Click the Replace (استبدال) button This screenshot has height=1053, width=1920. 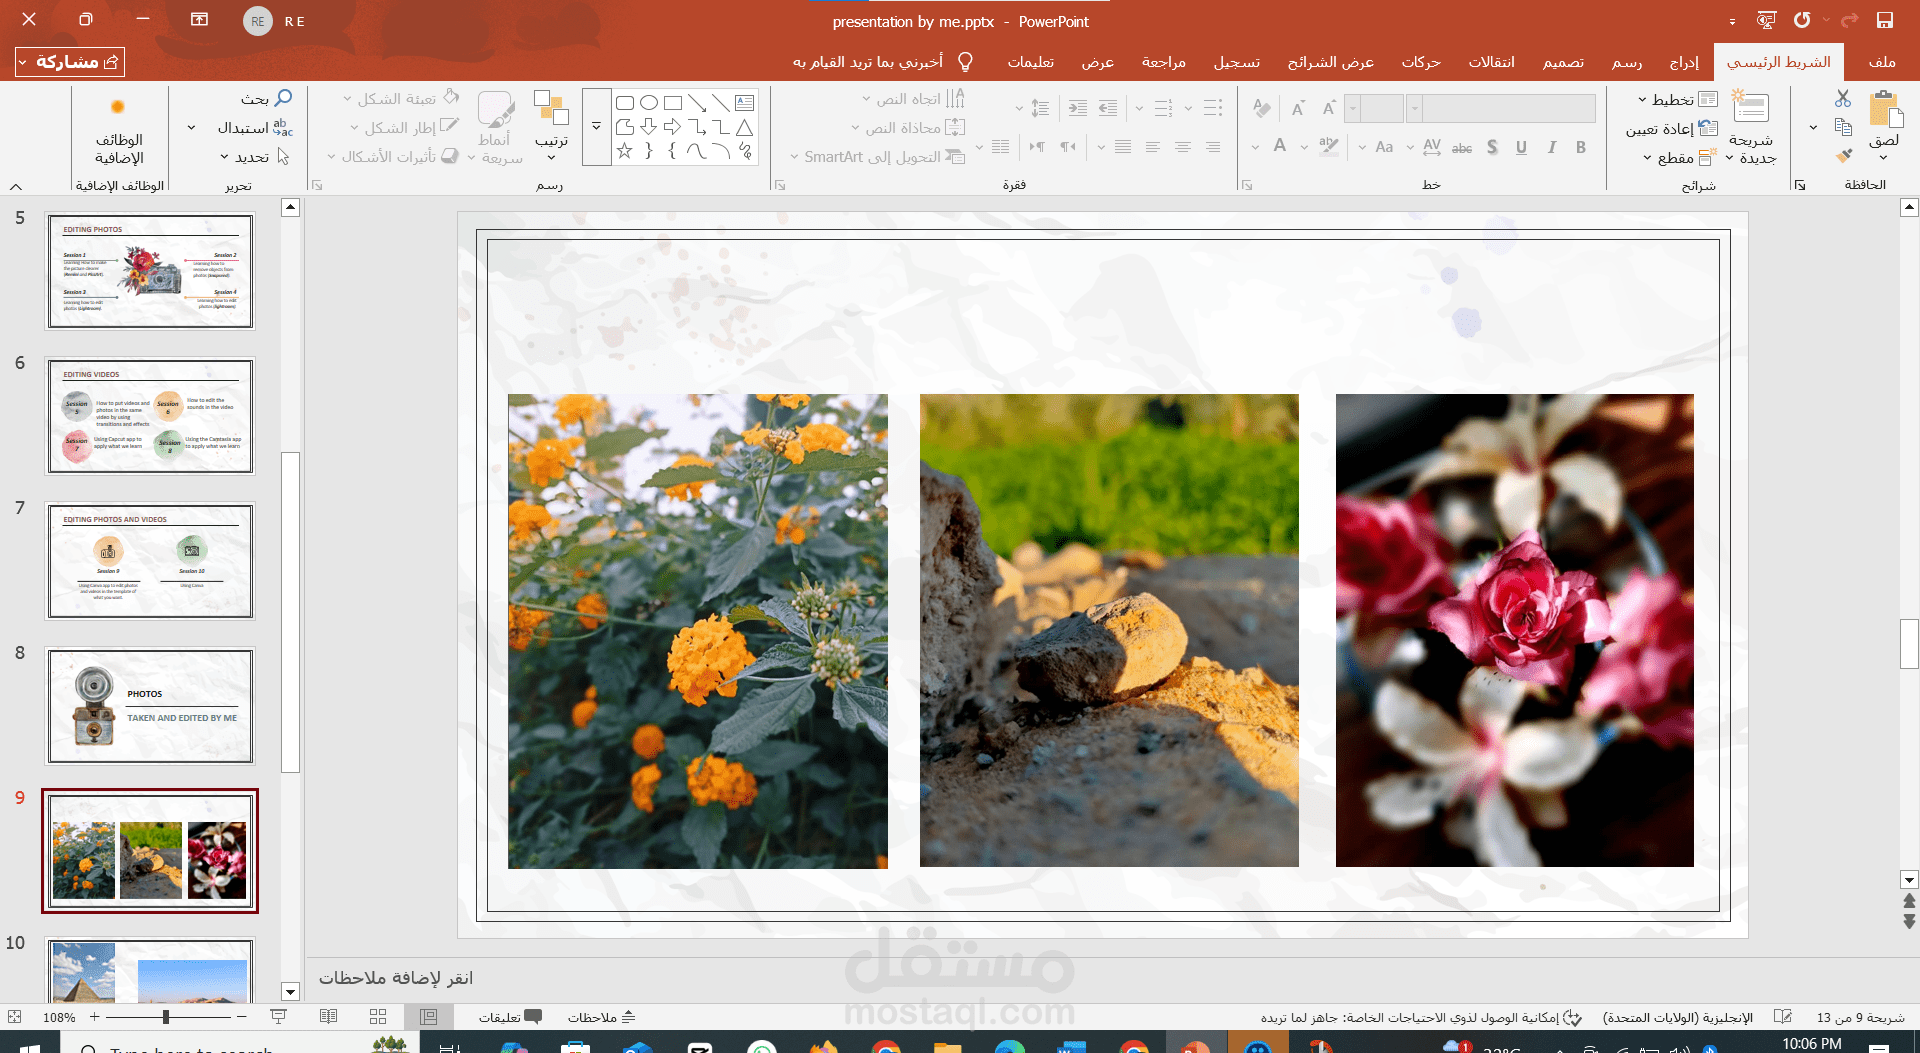point(255,127)
